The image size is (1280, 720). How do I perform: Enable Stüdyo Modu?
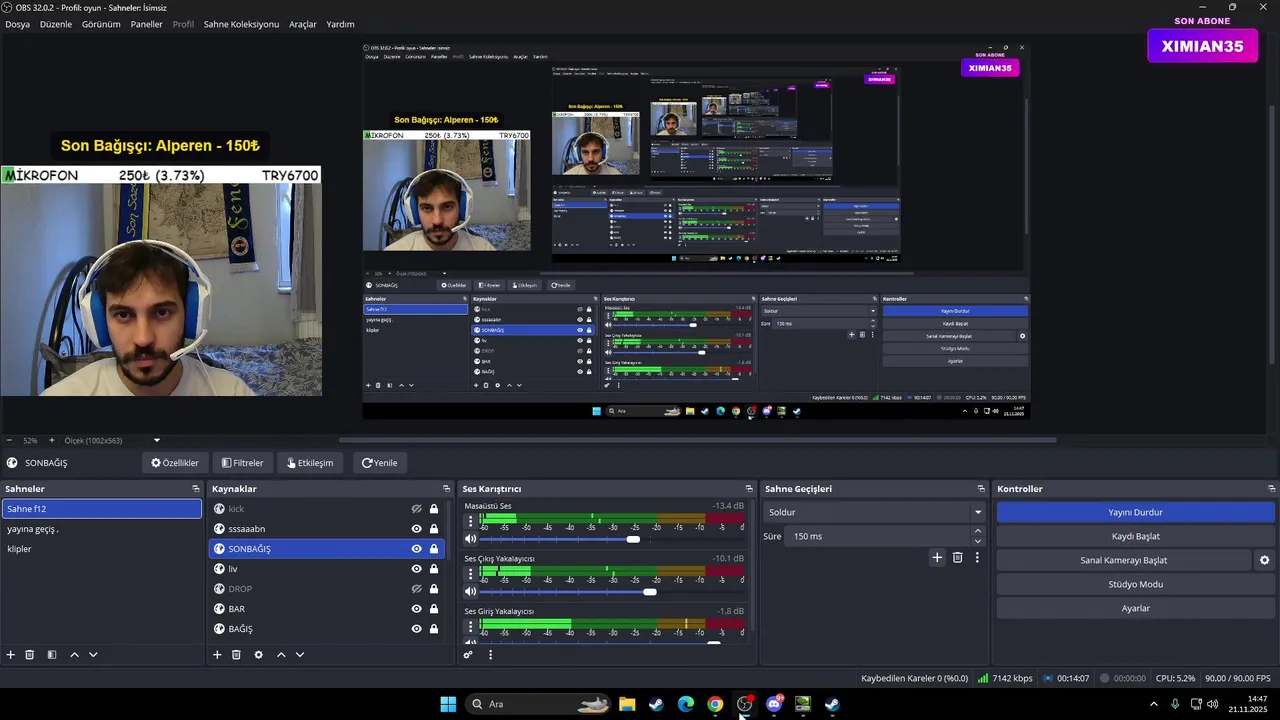pyautogui.click(x=1135, y=584)
